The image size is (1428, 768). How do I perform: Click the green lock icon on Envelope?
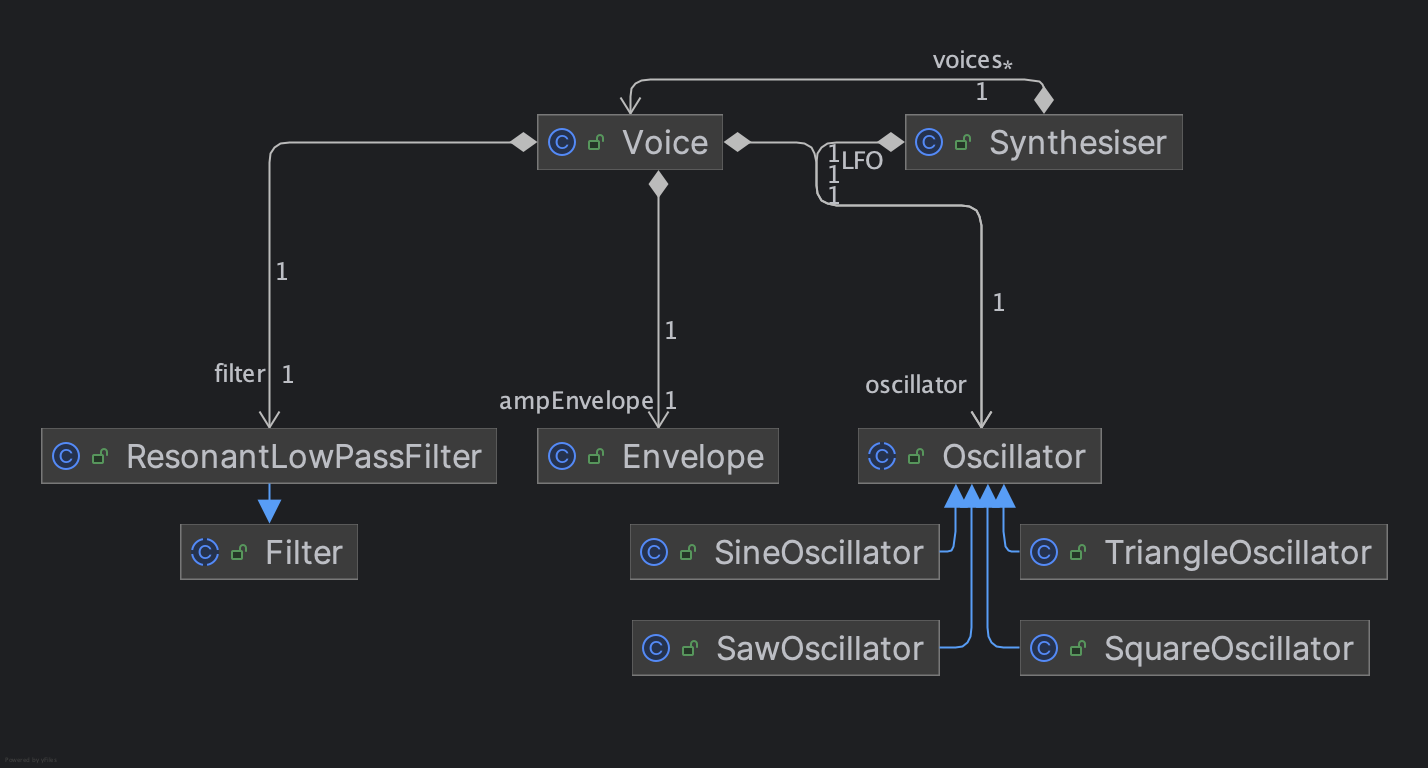pos(596,458)
